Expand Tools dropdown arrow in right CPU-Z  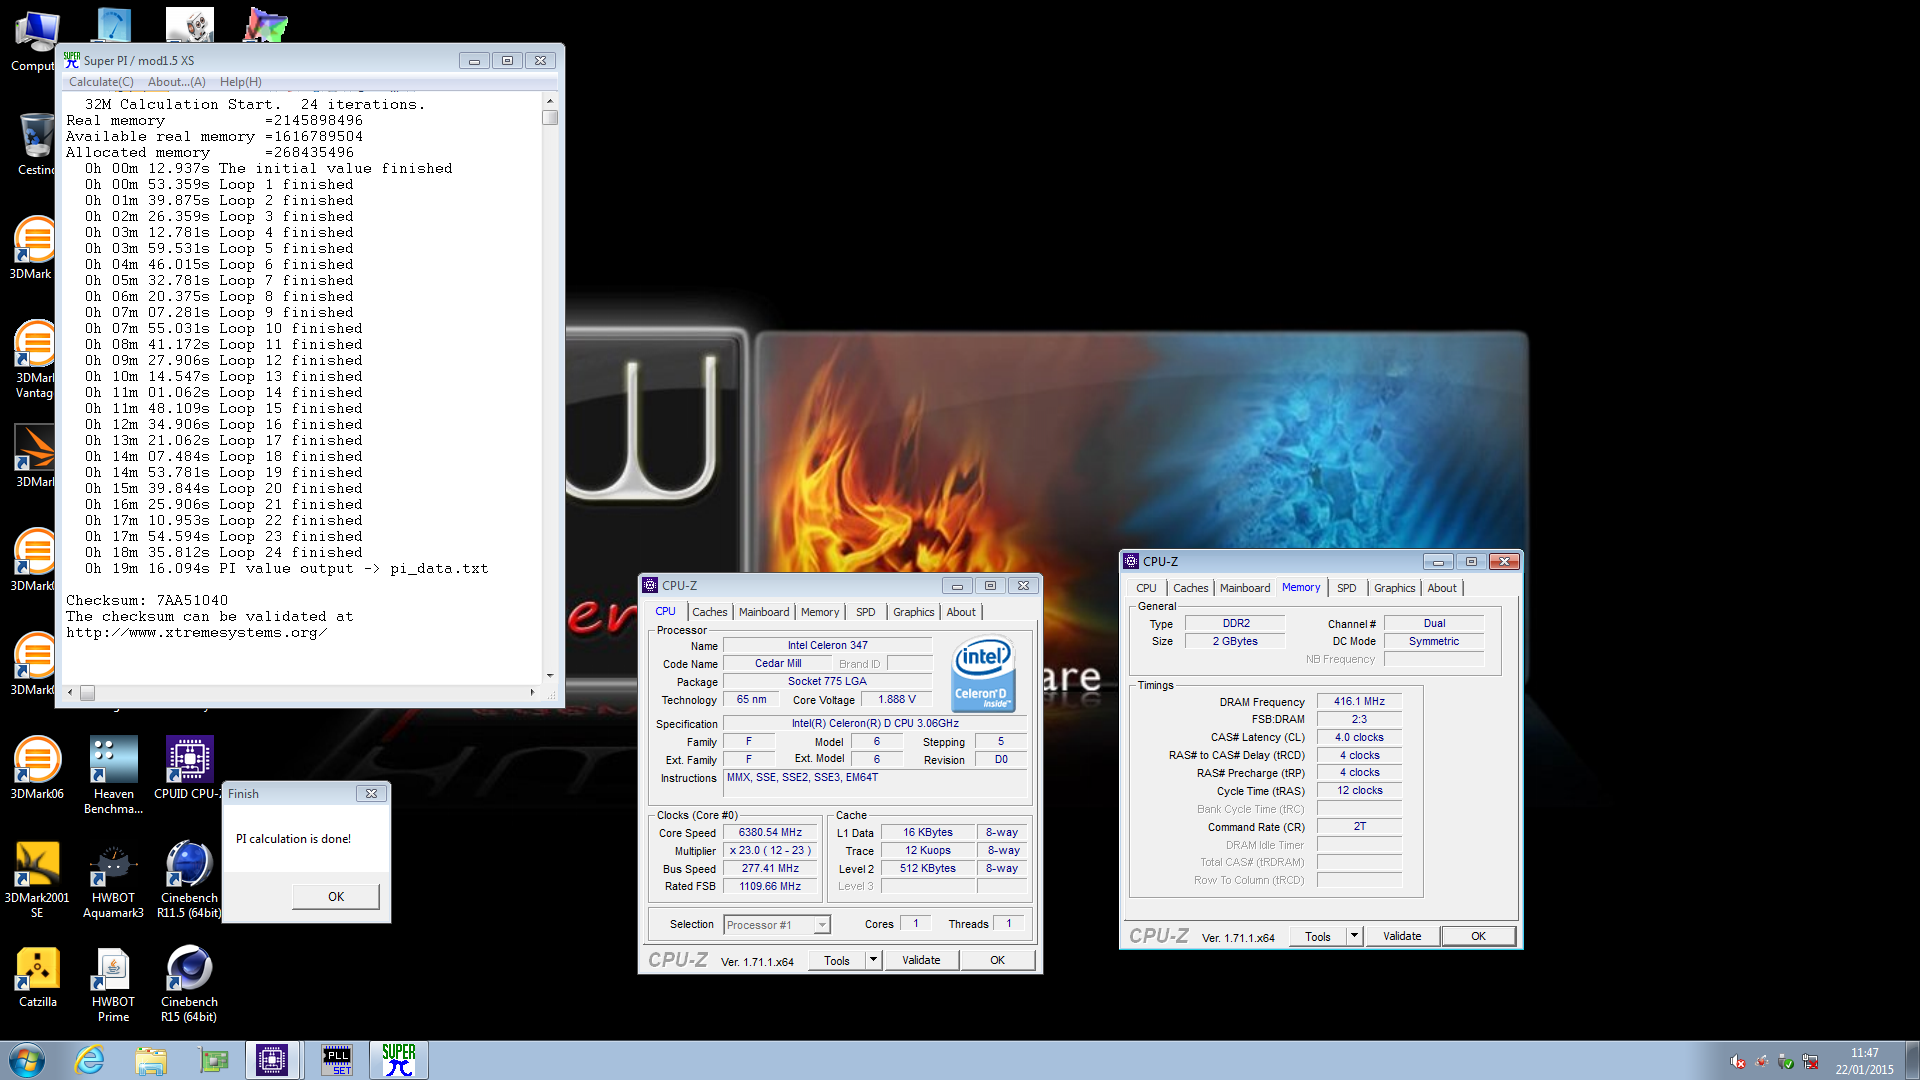pyautogui.click(x=1354, y=937)
